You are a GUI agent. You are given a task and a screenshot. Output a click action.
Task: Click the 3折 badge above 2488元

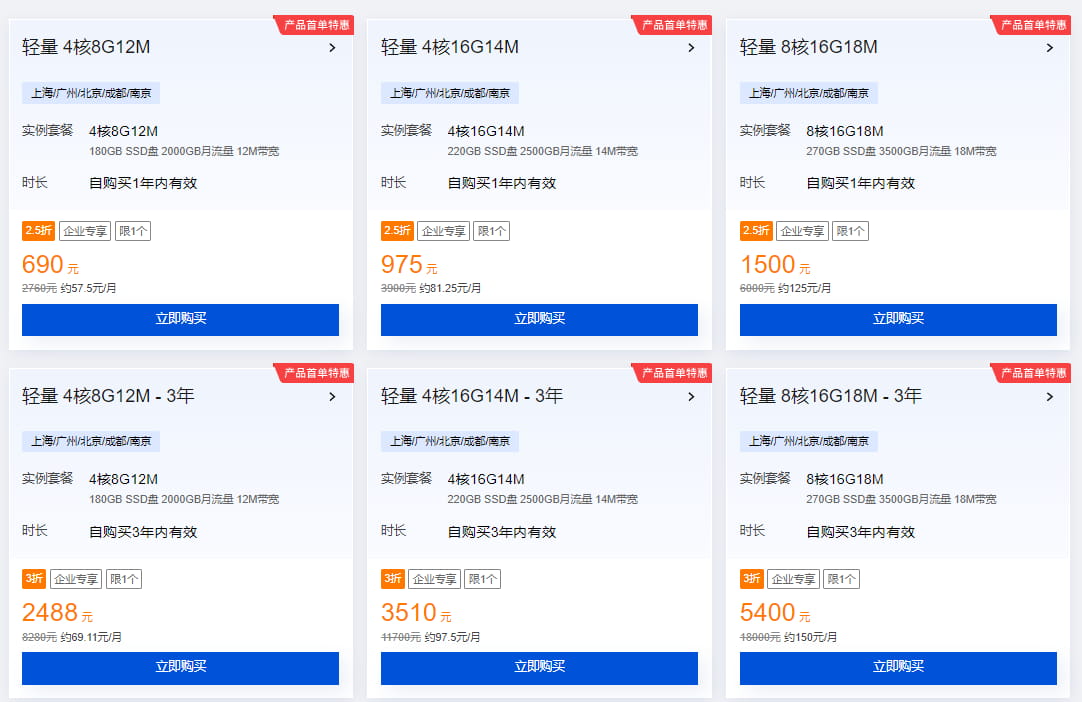click(34, 578)
